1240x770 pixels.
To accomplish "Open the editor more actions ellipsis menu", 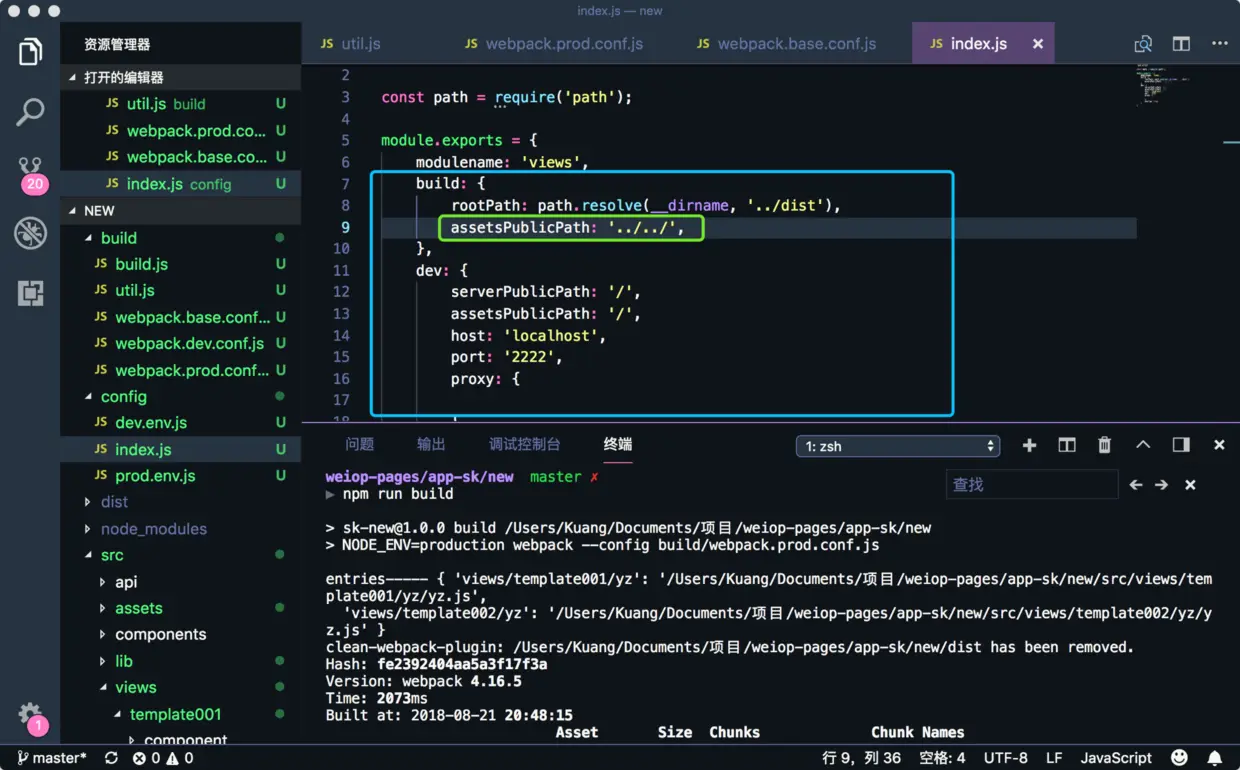I will tap(1220, 44).
